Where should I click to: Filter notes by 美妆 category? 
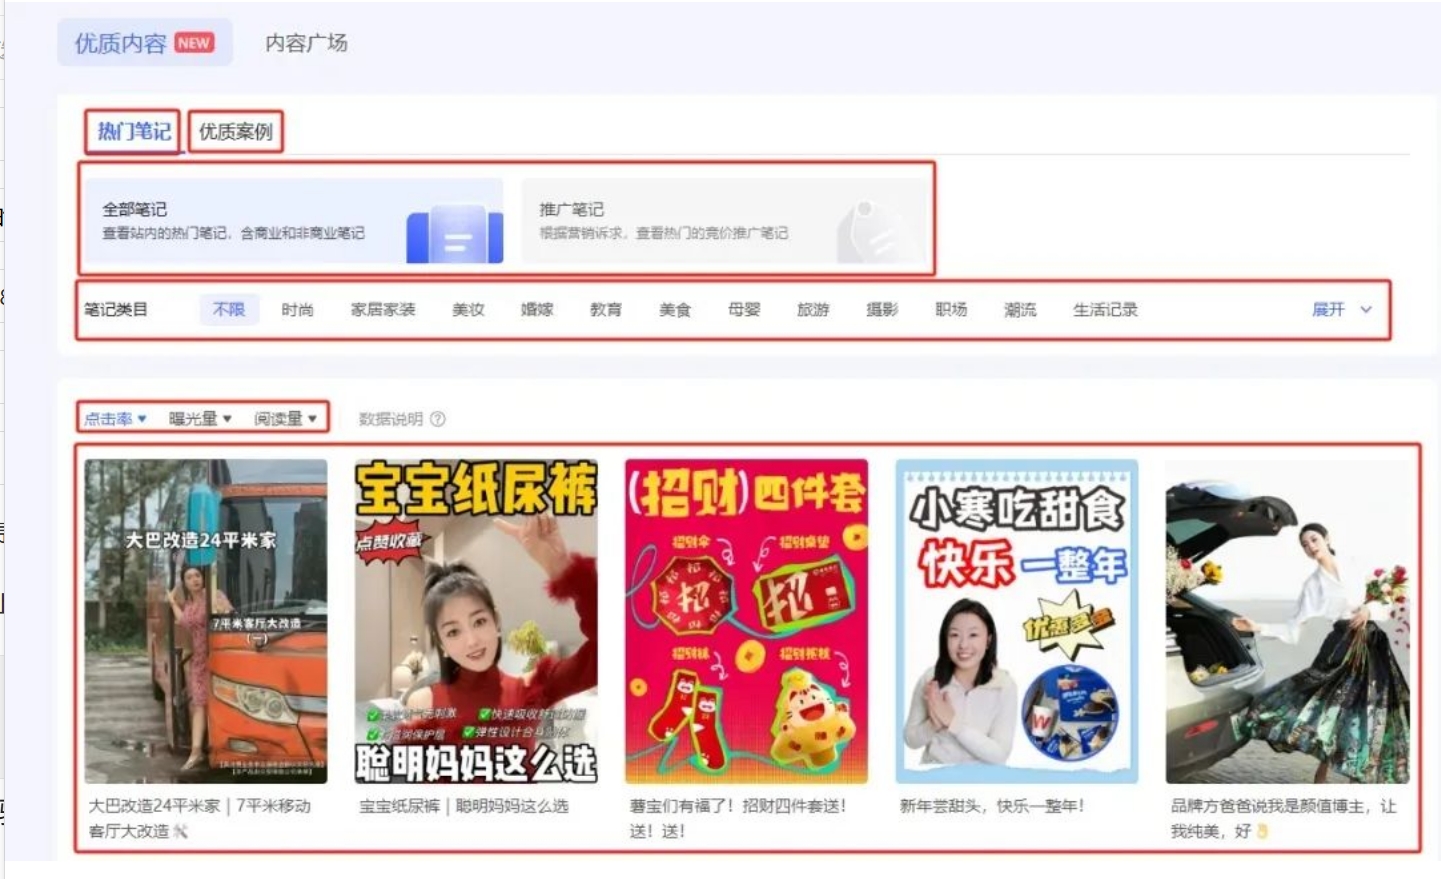tap(468, 310)
